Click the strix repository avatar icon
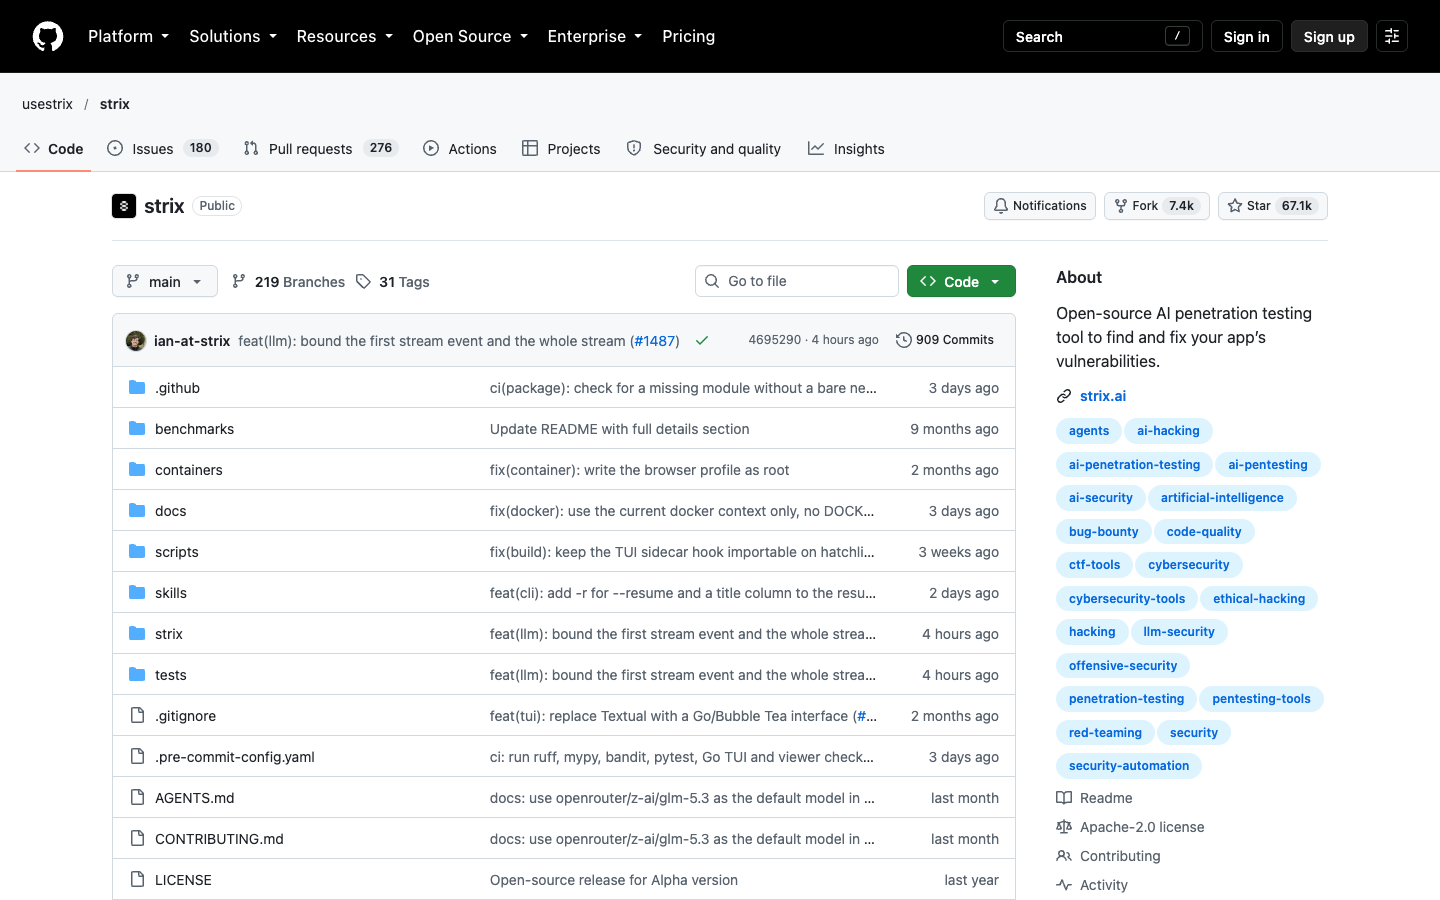Screen dimensions: 1440x900 pyautogui.click(x=124, y=206)
